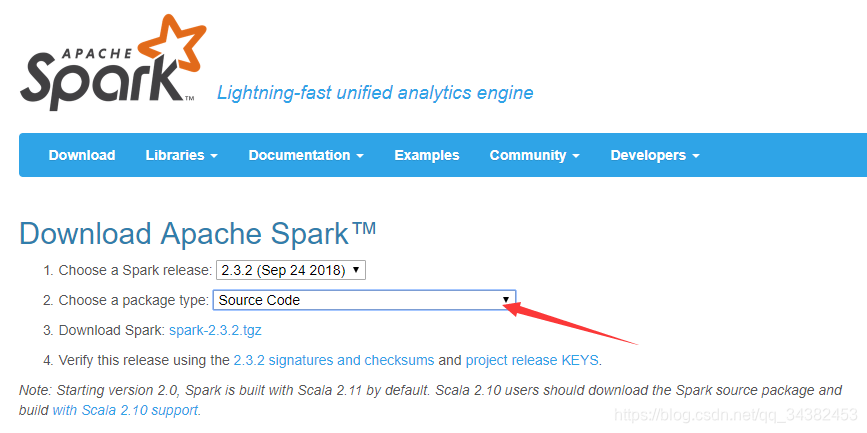The width and height of the screenshot is (867, 433).
Task: Open 2.3.2 signatures and checksums link
Action: click(x=334, y=361)
